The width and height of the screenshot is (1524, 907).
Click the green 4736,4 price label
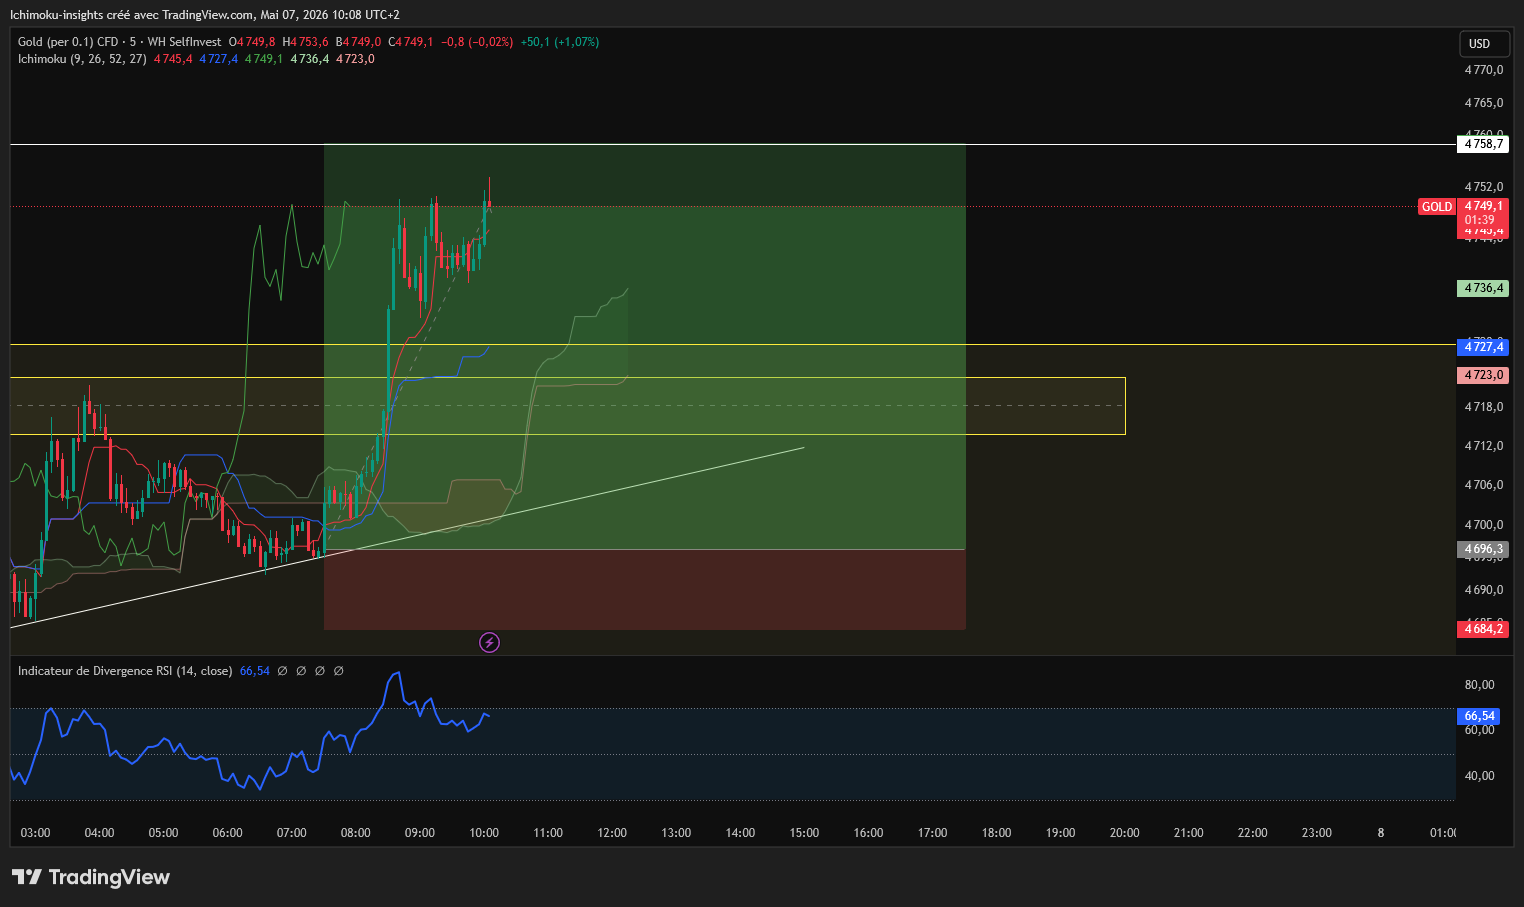point(1482,288)
